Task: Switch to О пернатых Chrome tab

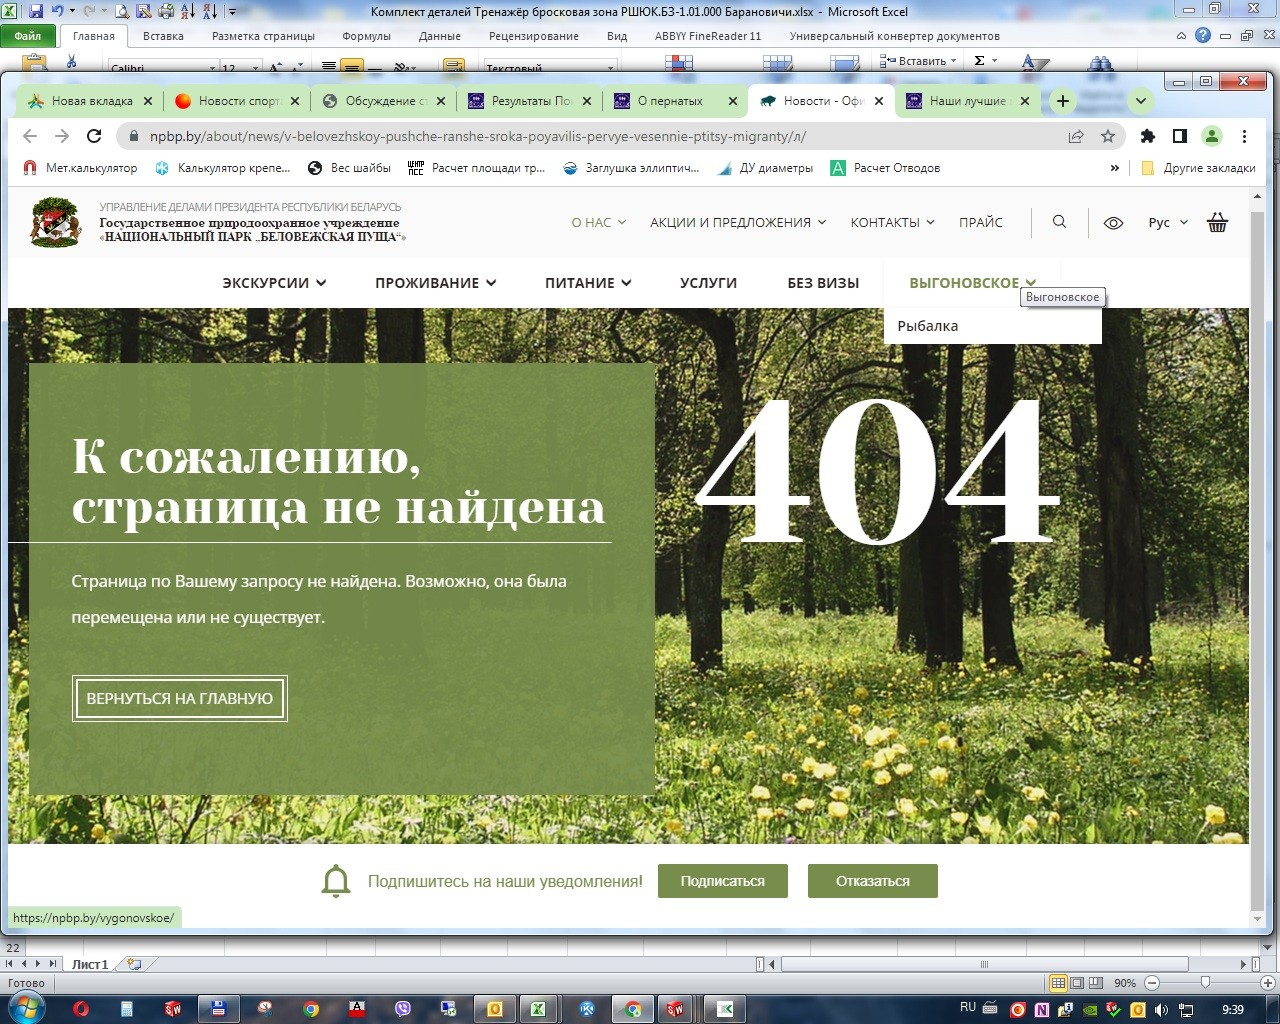Action: (x=676, y=101)
